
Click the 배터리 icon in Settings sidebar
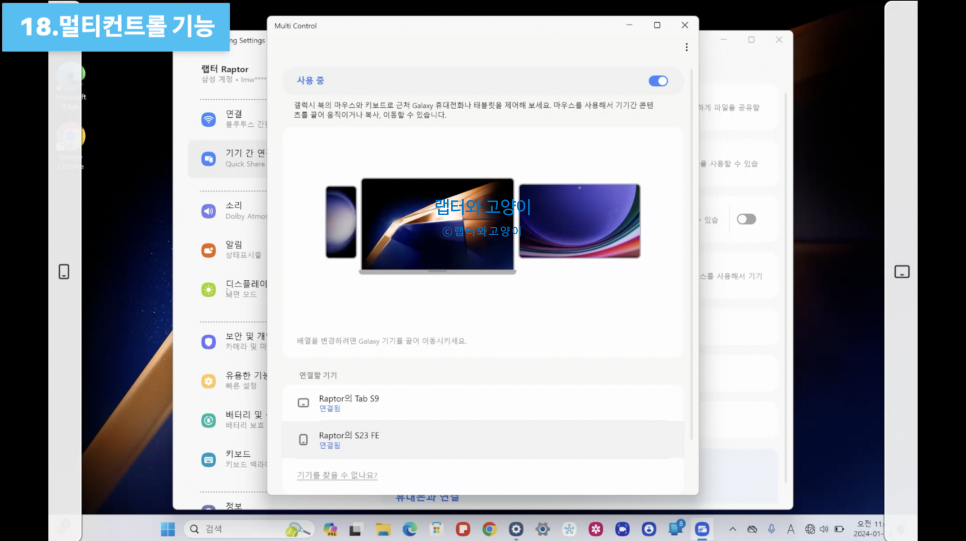coord(209,420)
